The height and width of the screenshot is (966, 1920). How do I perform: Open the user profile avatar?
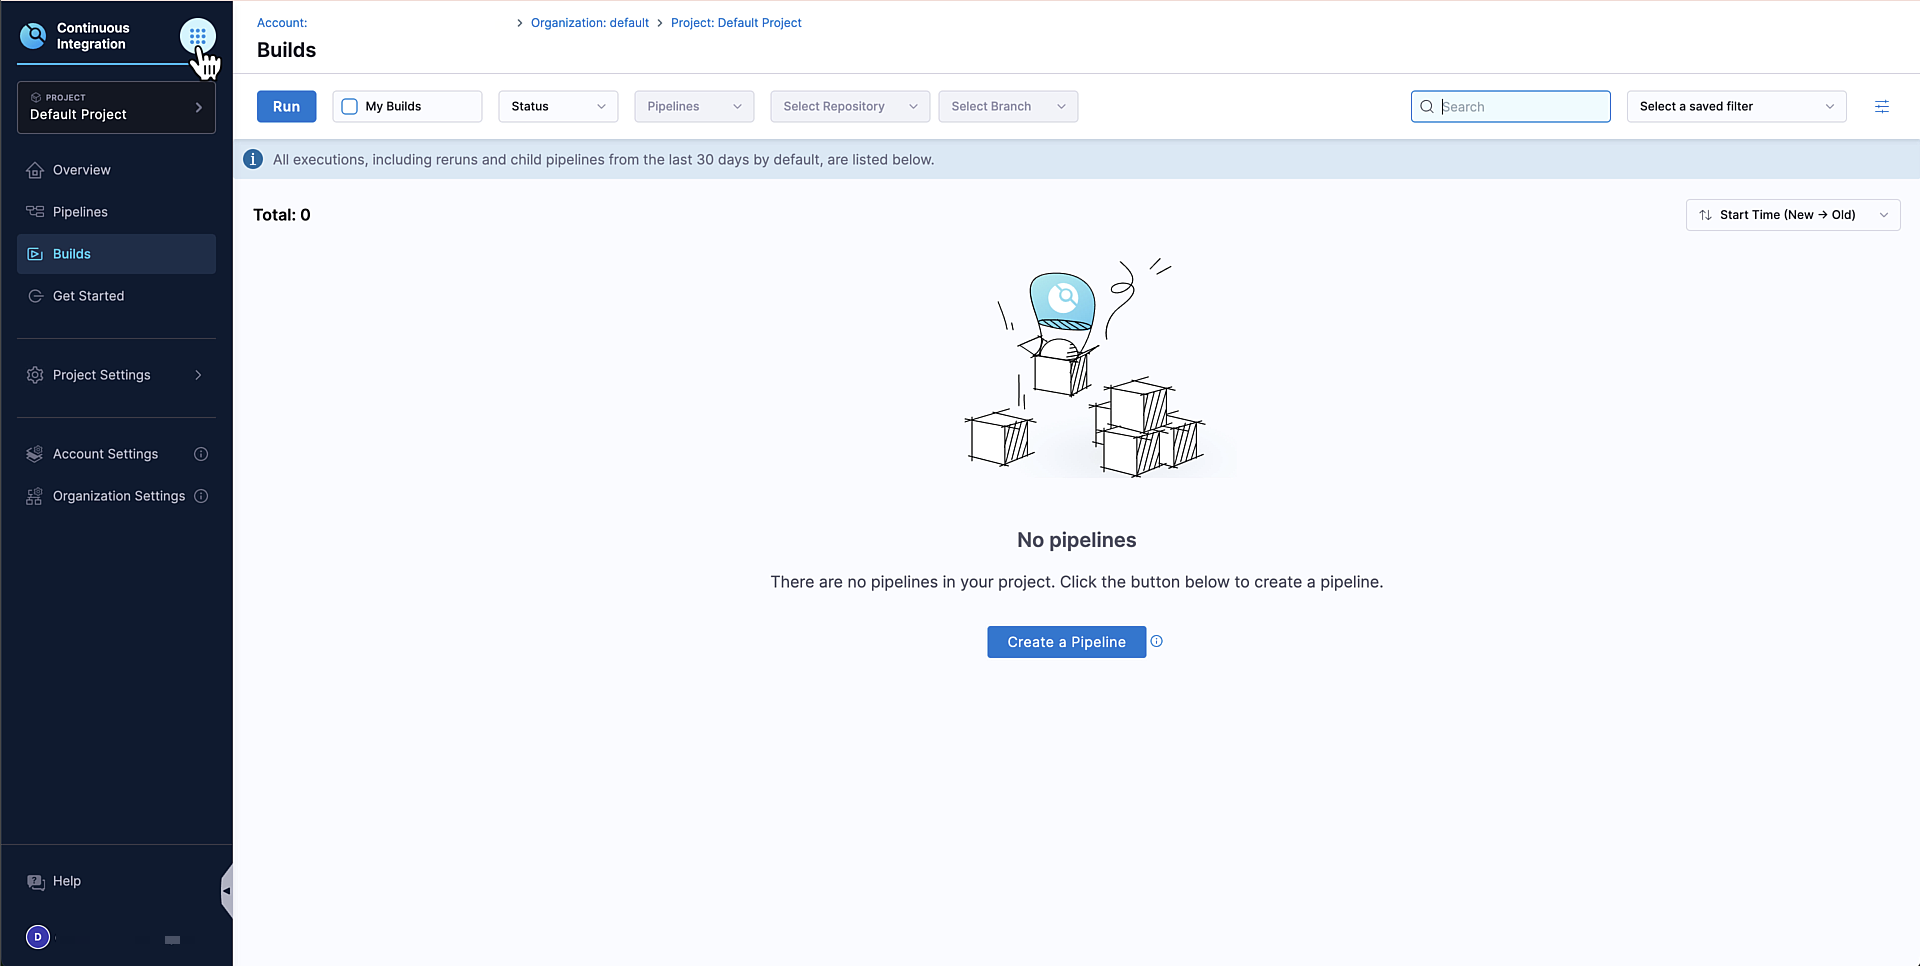(x=38, y=937)
